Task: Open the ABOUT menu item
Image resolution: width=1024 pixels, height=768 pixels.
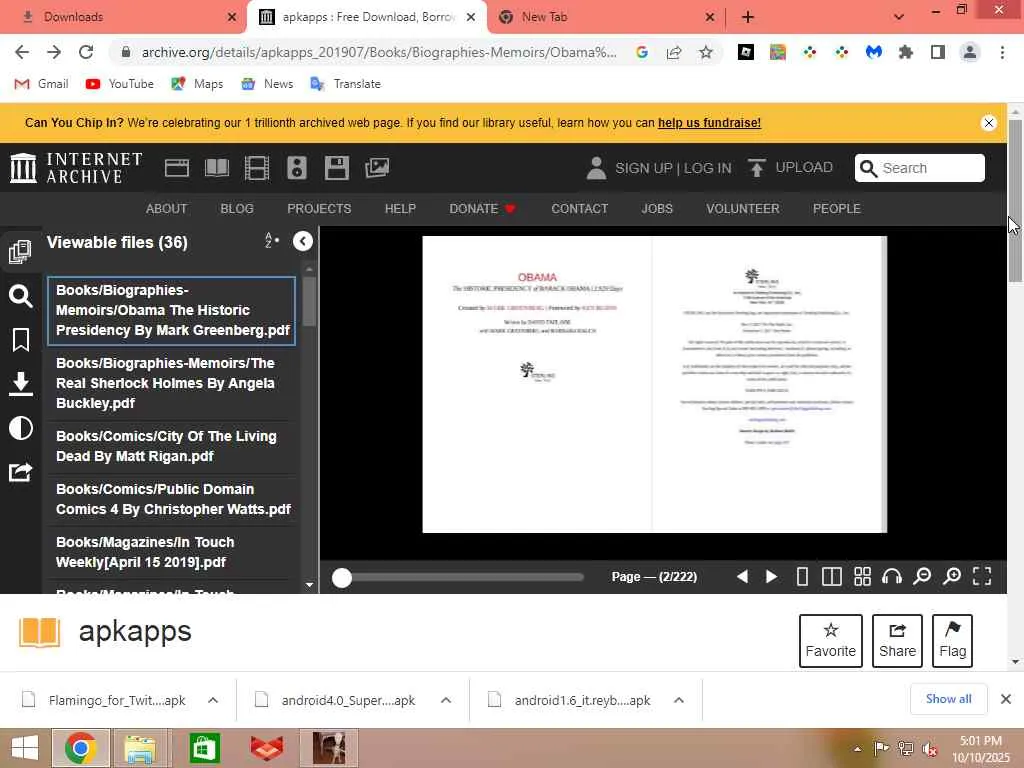Action: click(167, 209)
